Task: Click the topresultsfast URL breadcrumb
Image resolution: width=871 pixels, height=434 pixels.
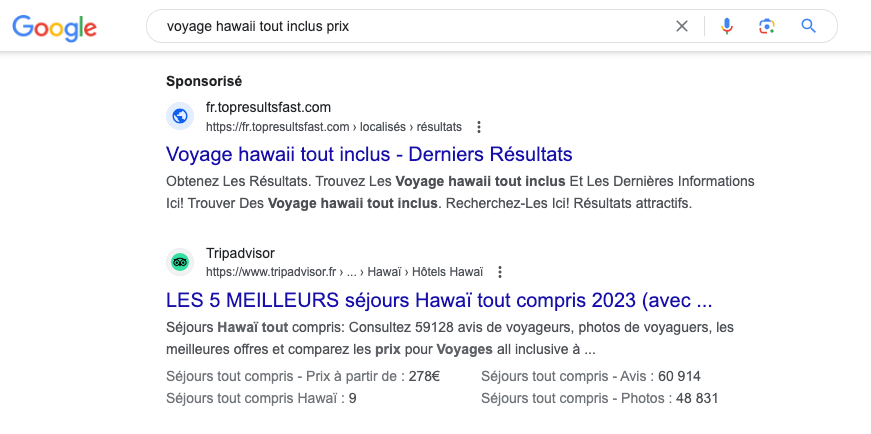Action: pos(334,127)
